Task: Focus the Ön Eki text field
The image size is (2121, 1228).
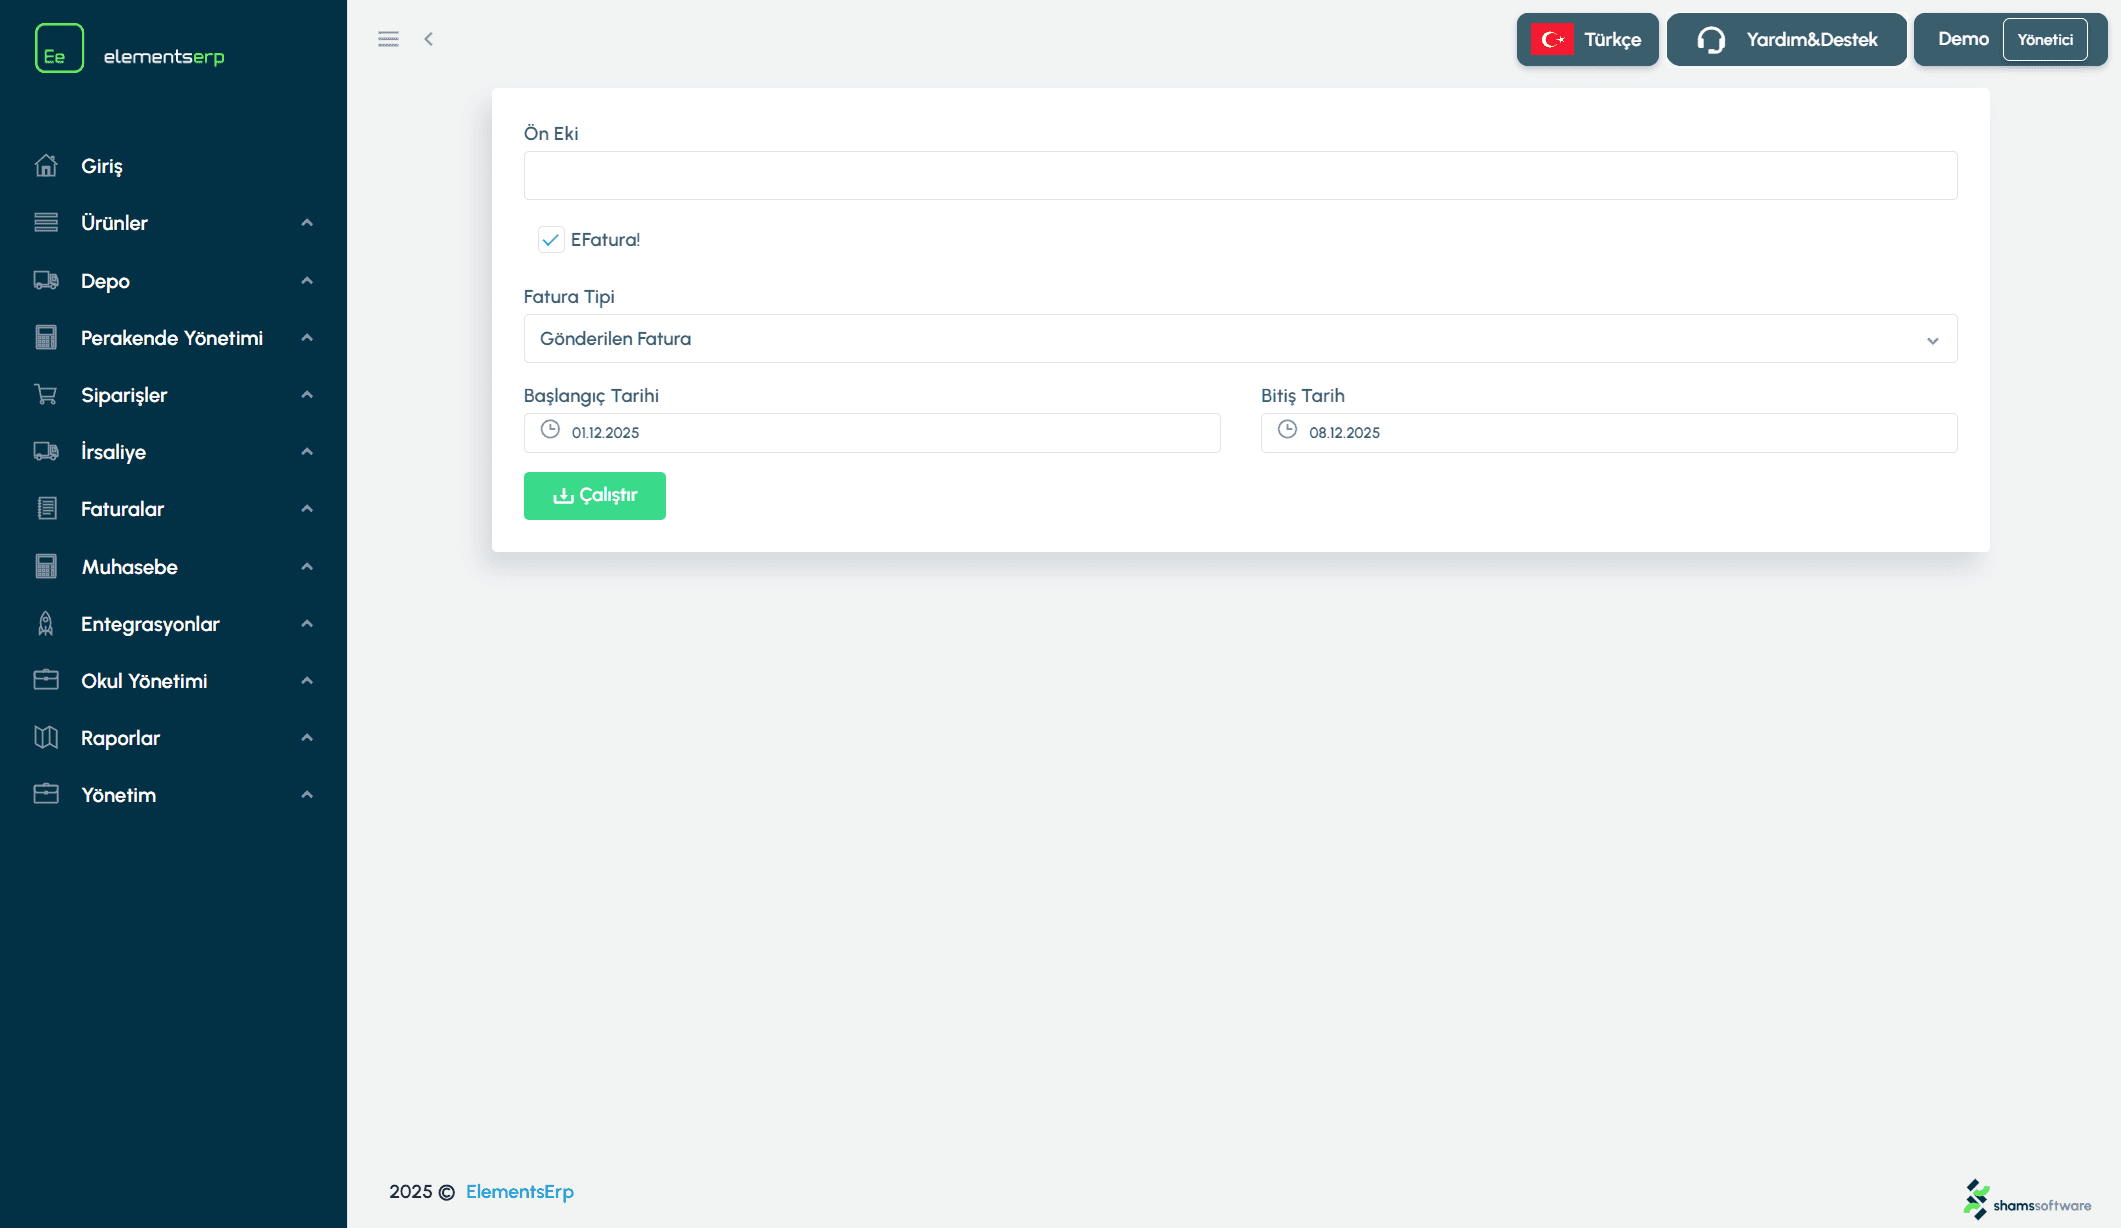Action: 1240,176
